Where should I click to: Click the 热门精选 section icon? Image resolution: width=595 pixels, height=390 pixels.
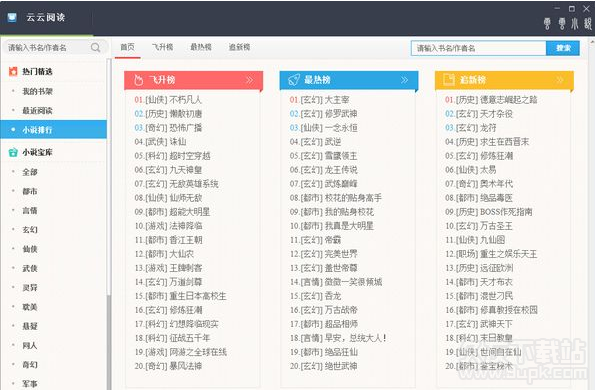(x=13, y=71)
